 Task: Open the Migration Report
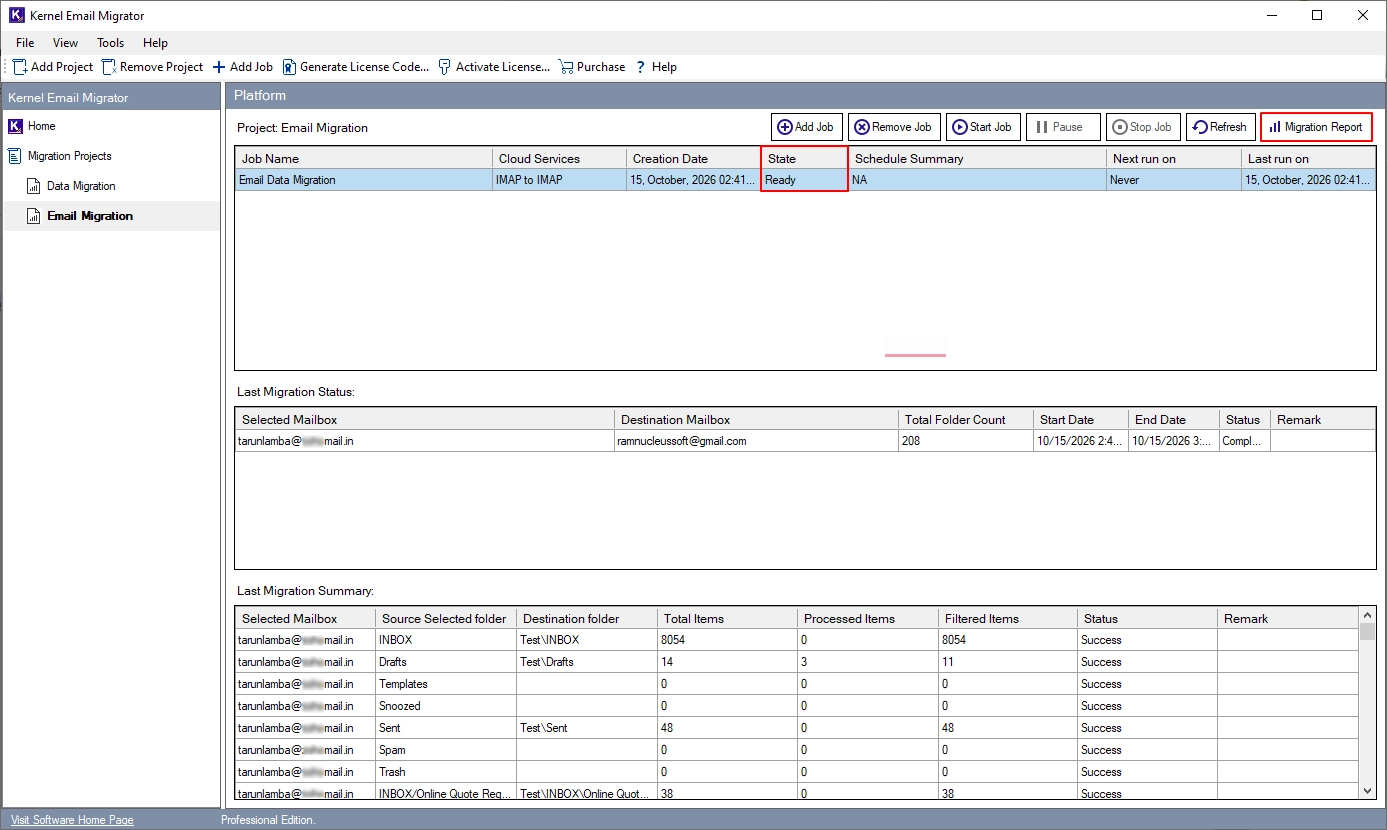coord(1316,127)
